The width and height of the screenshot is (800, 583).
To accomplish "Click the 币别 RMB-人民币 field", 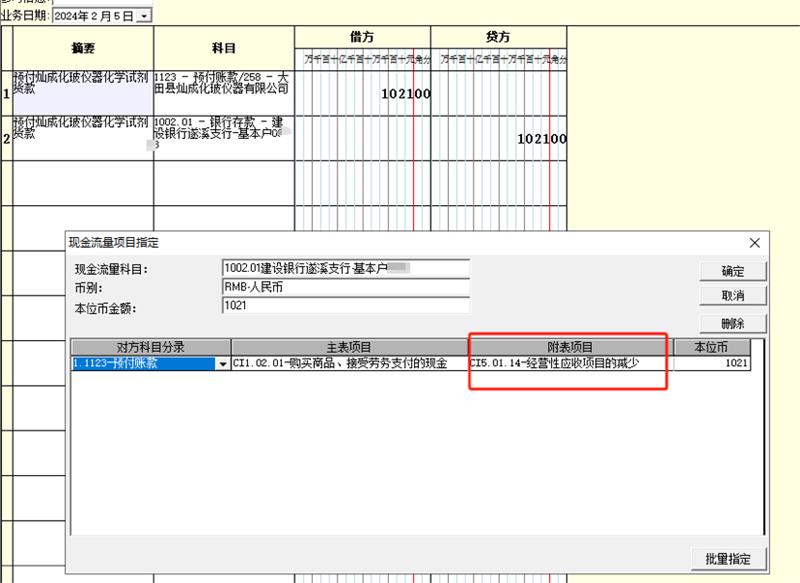I will pos(345,287).
